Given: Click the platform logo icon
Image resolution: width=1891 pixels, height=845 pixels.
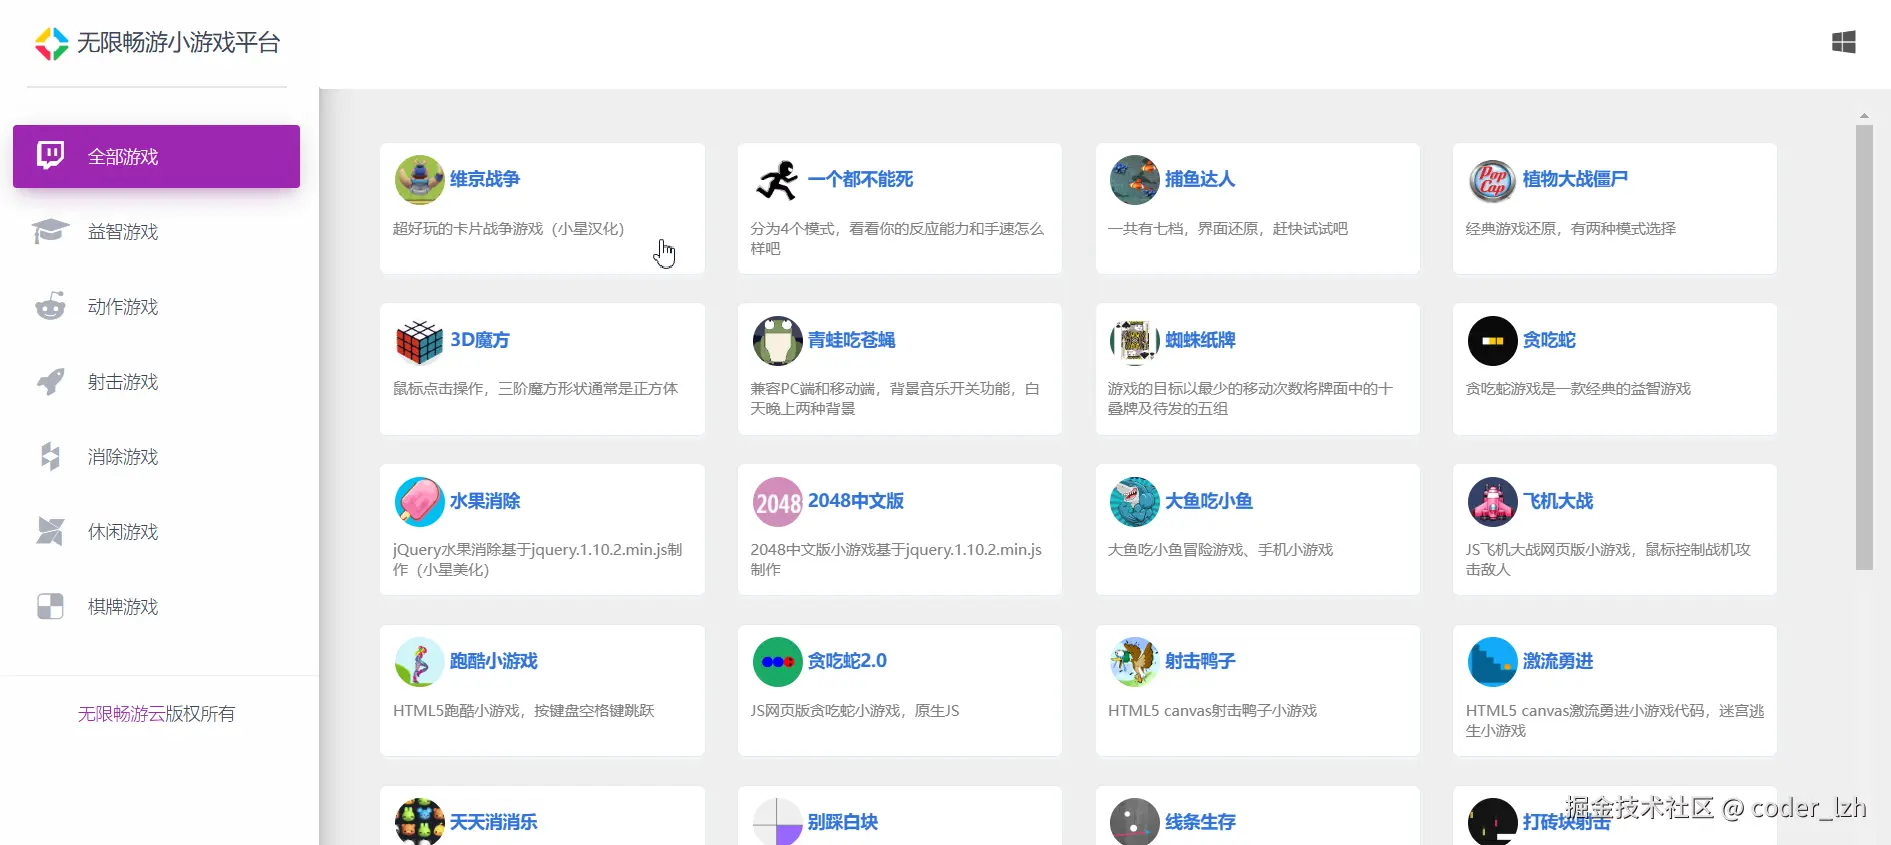Looking at the screenshot, I should [52, 43].
